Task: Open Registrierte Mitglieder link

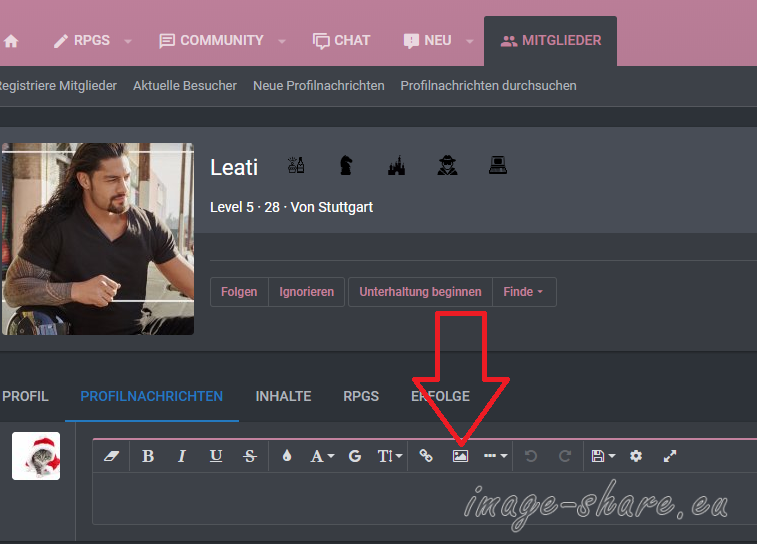Action: point(58,86)
